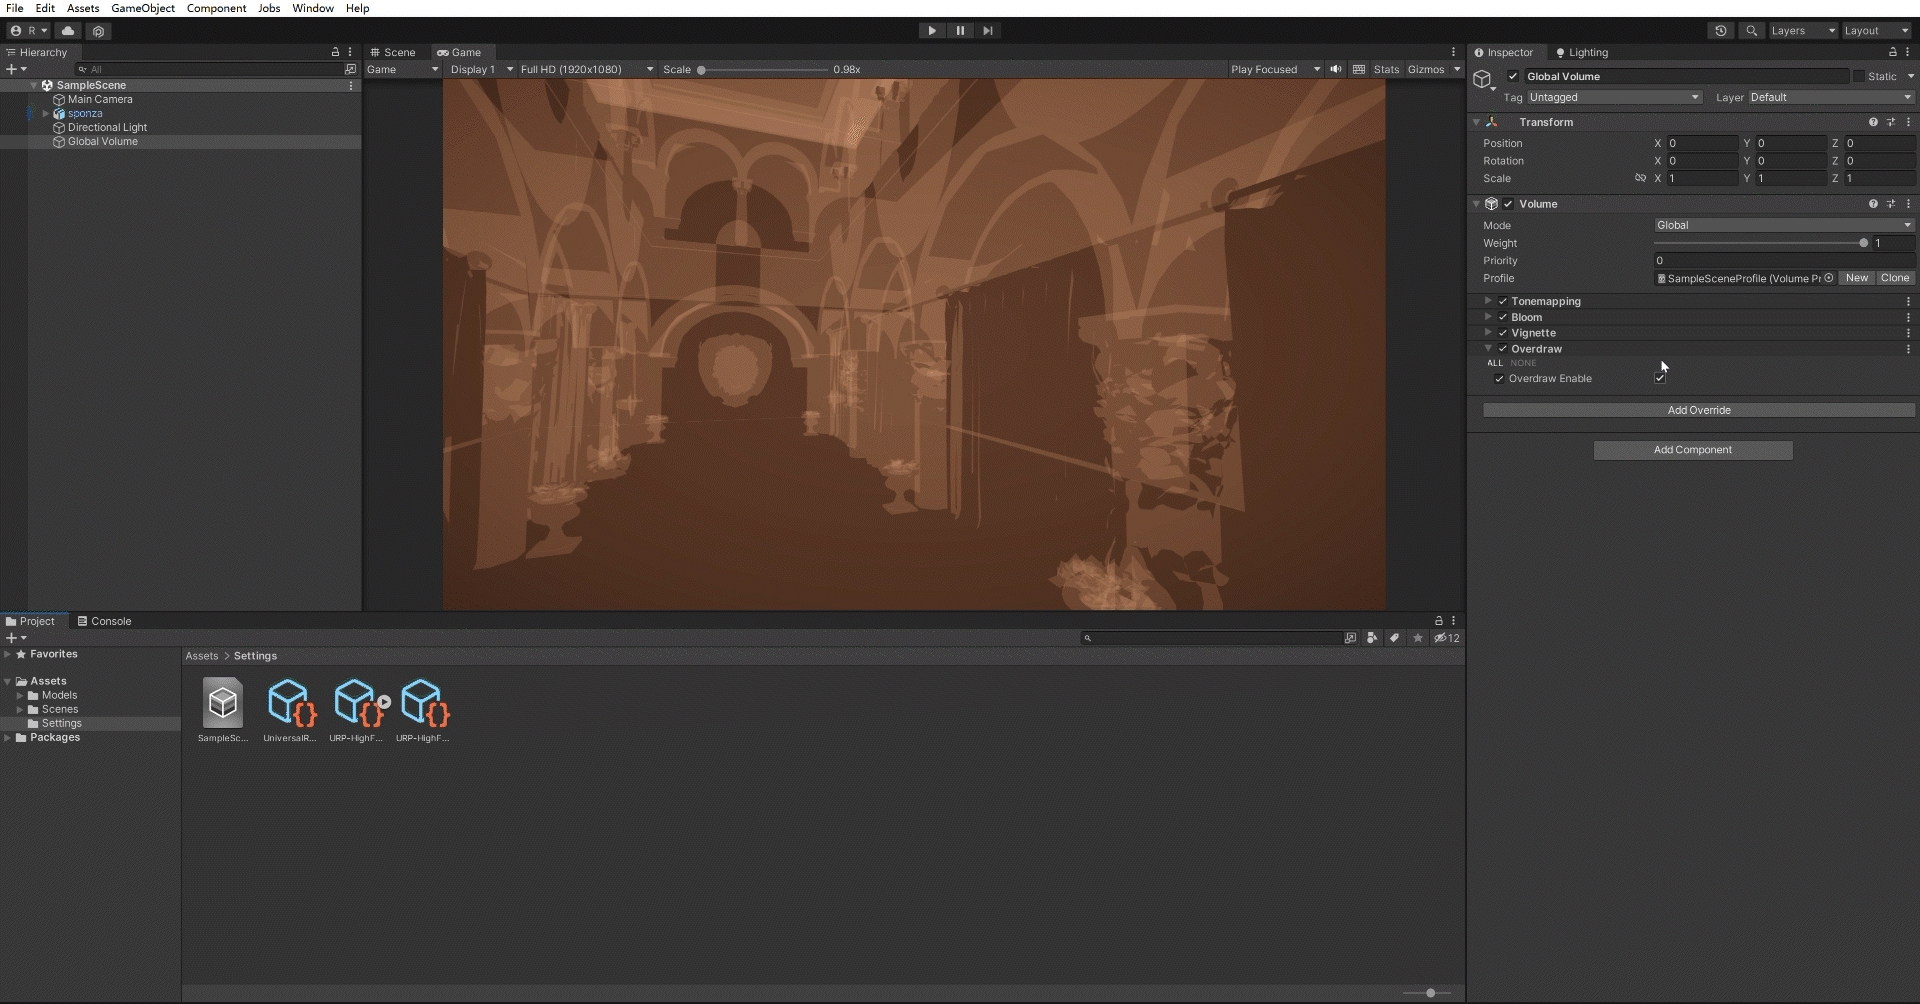Toggle the Overdraw Enable value checkbox
Screen dimensions: 1920x1004
point(1660,379)
